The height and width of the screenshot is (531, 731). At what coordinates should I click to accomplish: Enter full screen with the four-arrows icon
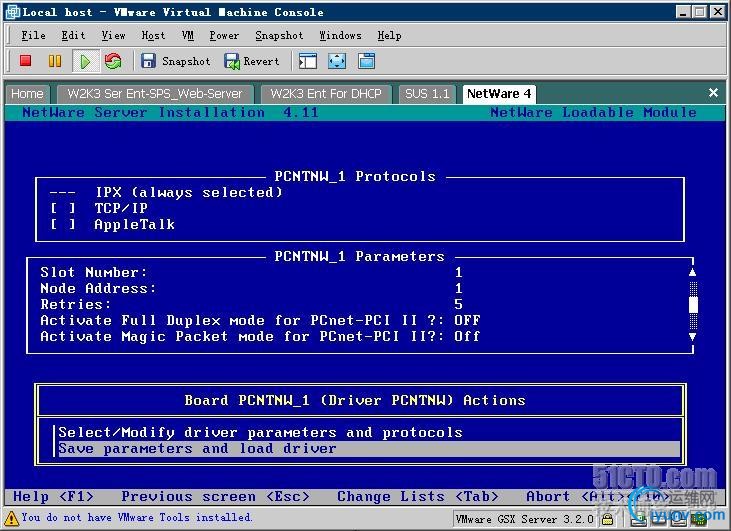(x=337, y=61)
